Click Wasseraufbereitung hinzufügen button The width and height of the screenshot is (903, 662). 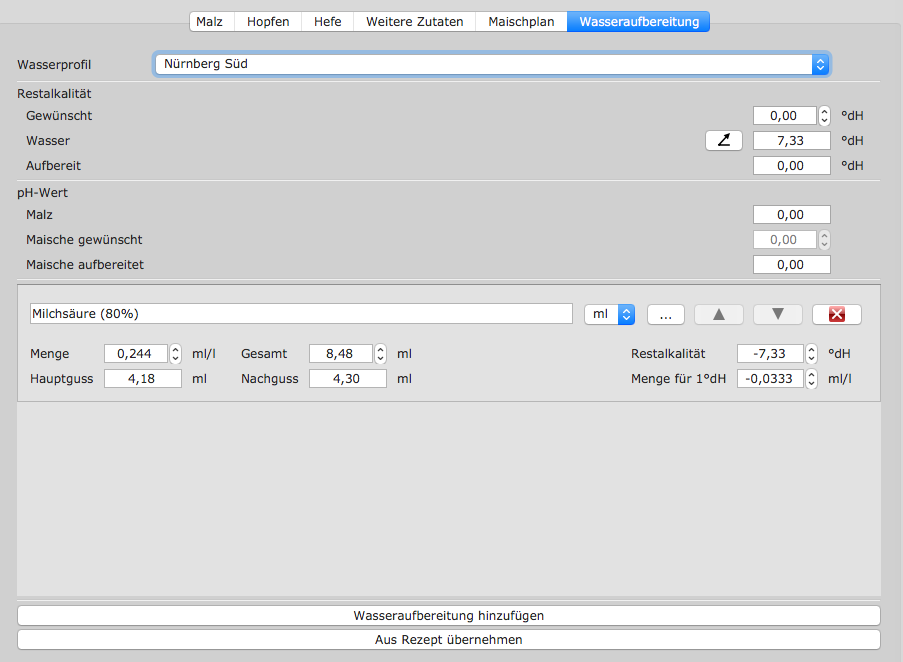pos(448,616)
